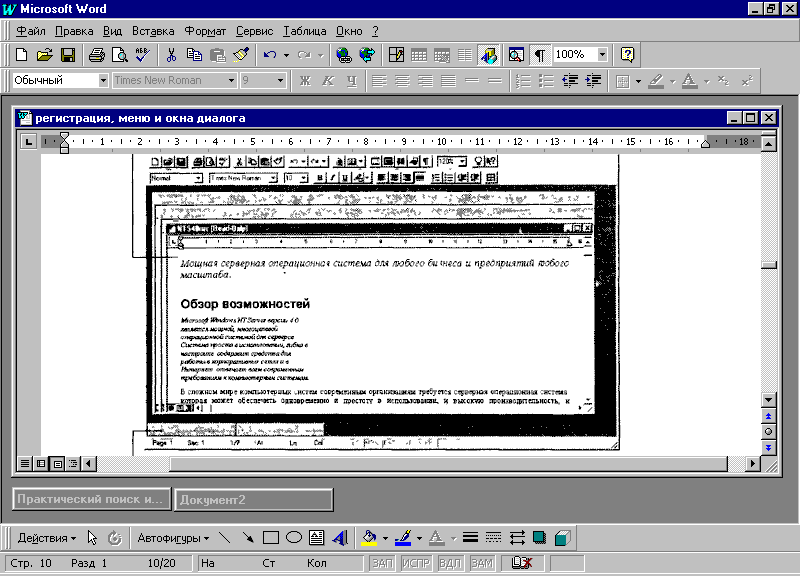
Task: Save the document with the floppy disk icon
Action: [x=68, y=55]
